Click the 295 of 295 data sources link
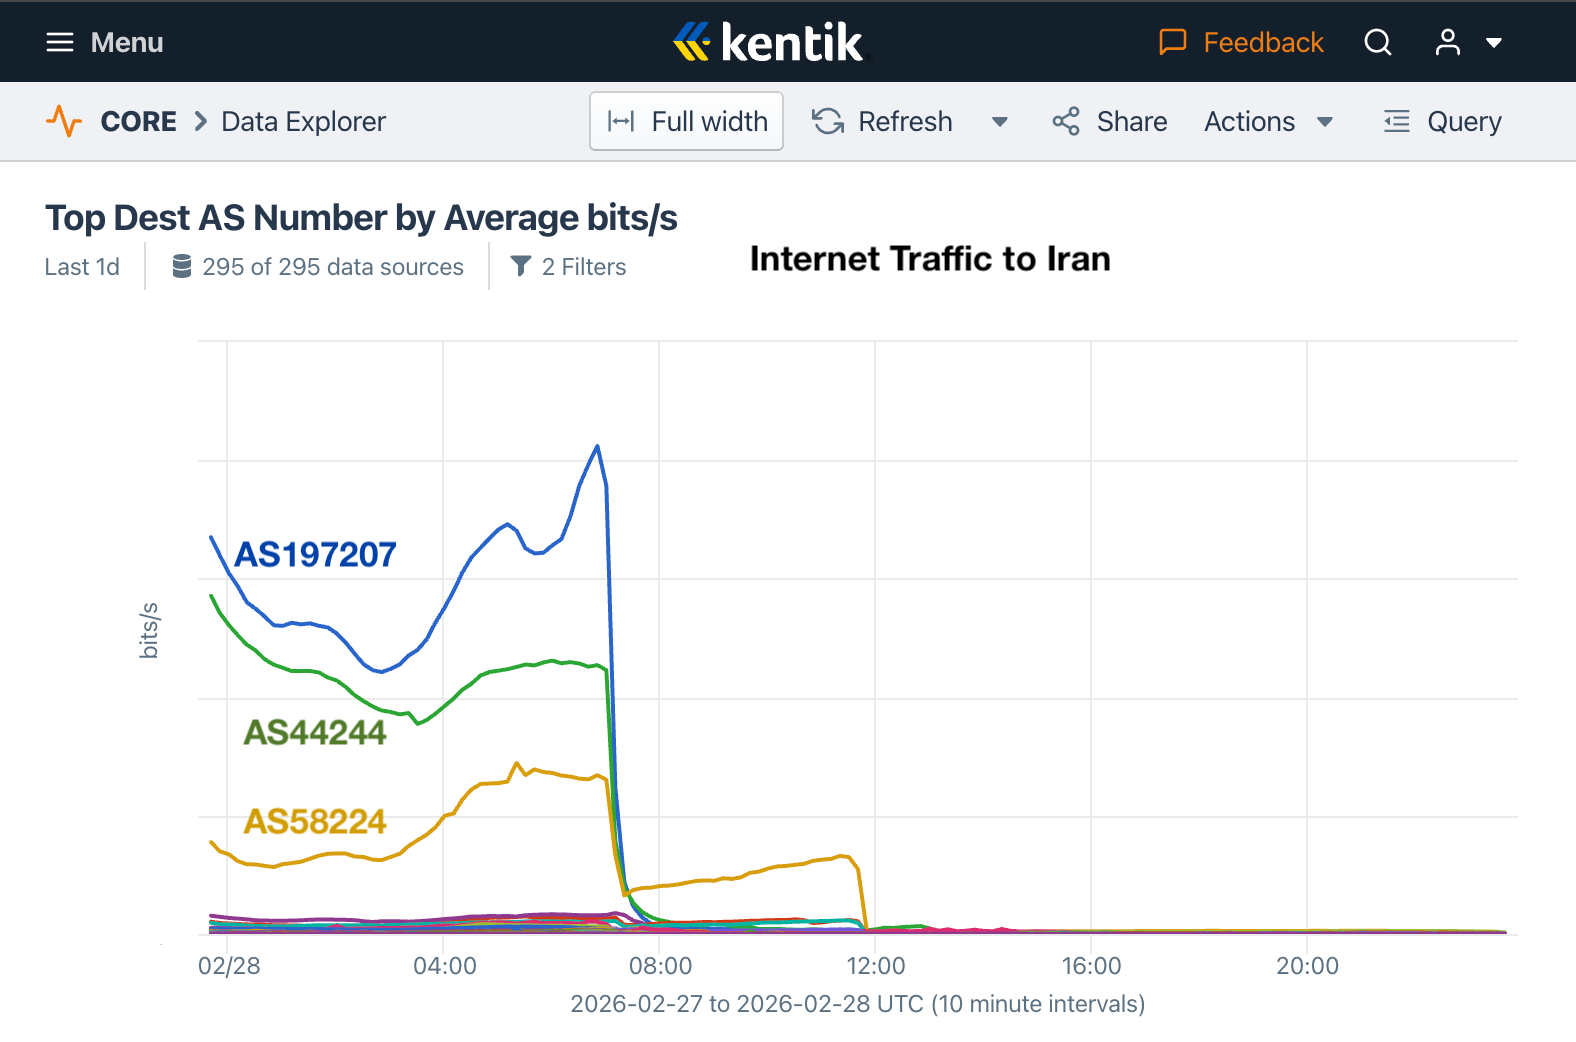 click(x=332, y=267)
